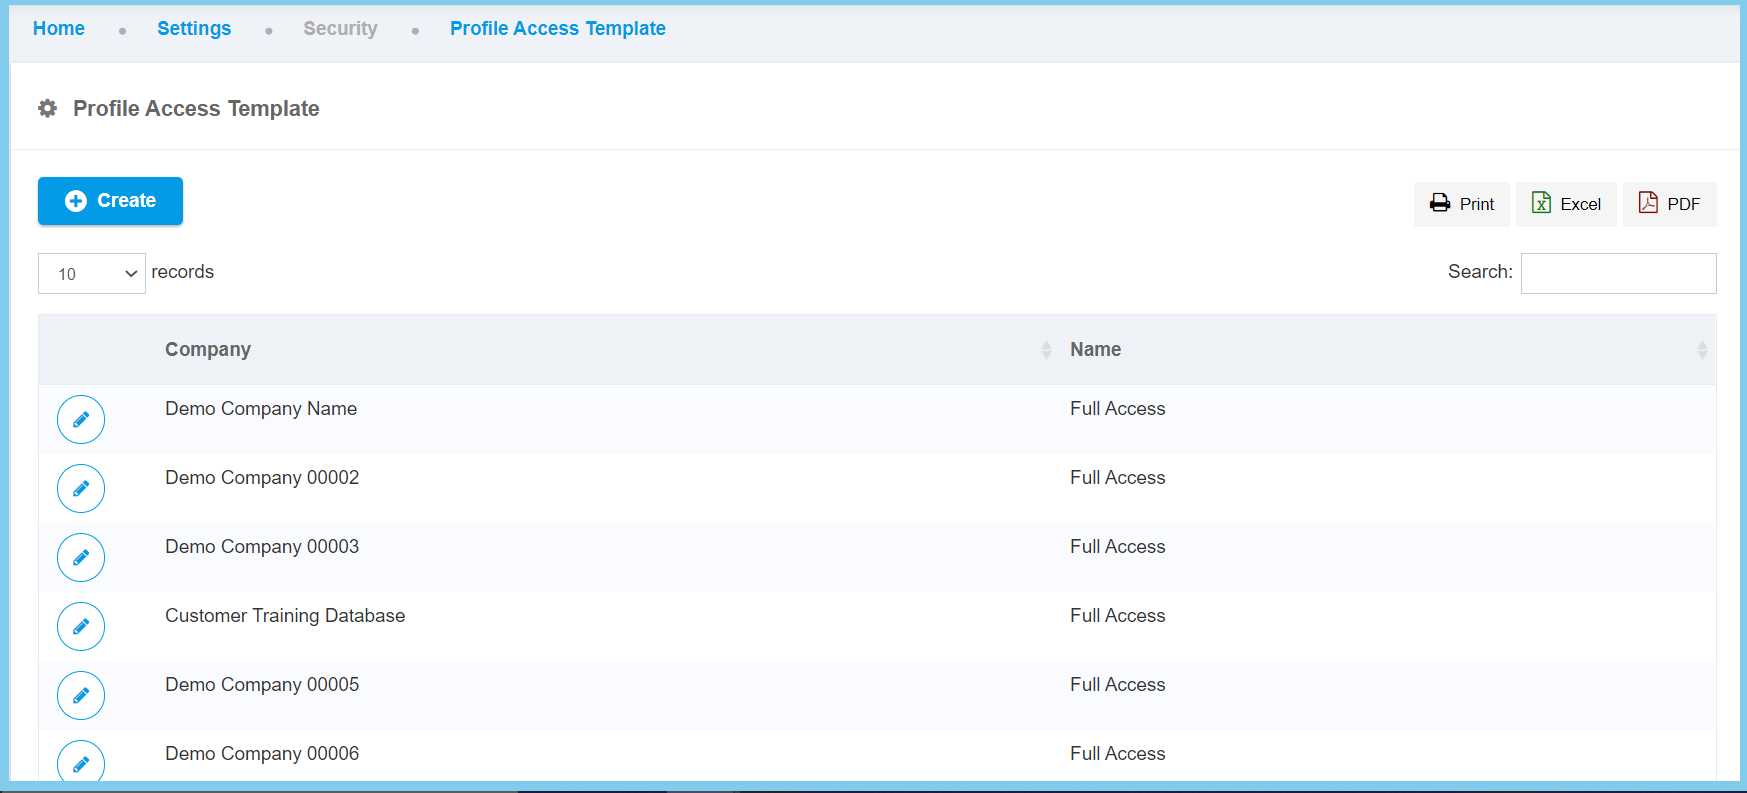Export the list as PDF

[x=1669, y=204]
